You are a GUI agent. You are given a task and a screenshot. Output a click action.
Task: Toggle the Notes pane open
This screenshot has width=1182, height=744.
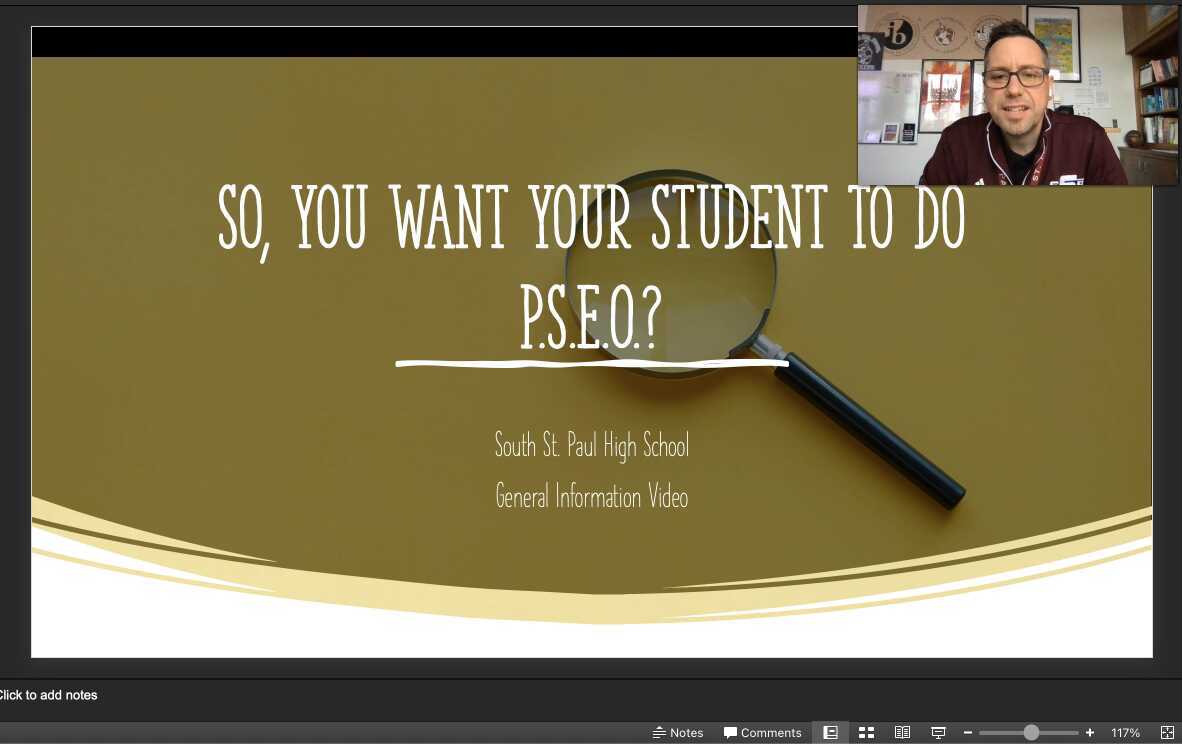pos(678,732)
